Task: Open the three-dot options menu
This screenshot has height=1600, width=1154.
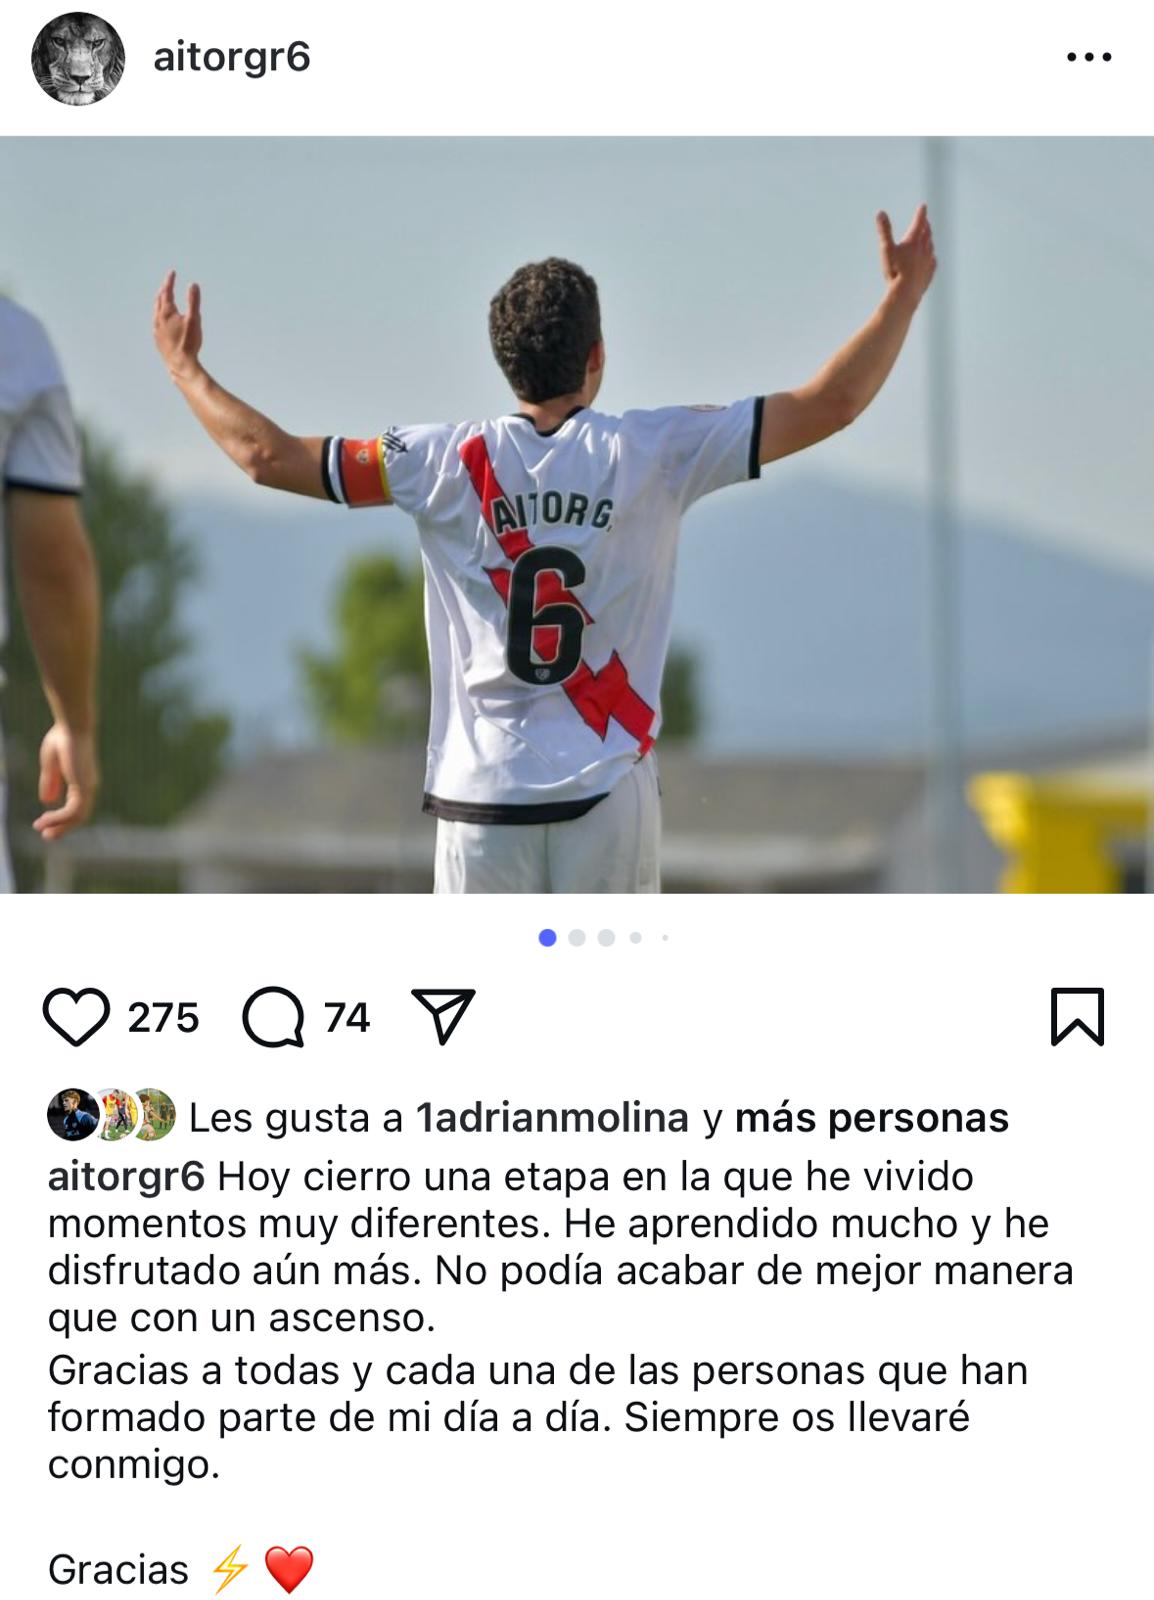Action: pos(1089,58)
